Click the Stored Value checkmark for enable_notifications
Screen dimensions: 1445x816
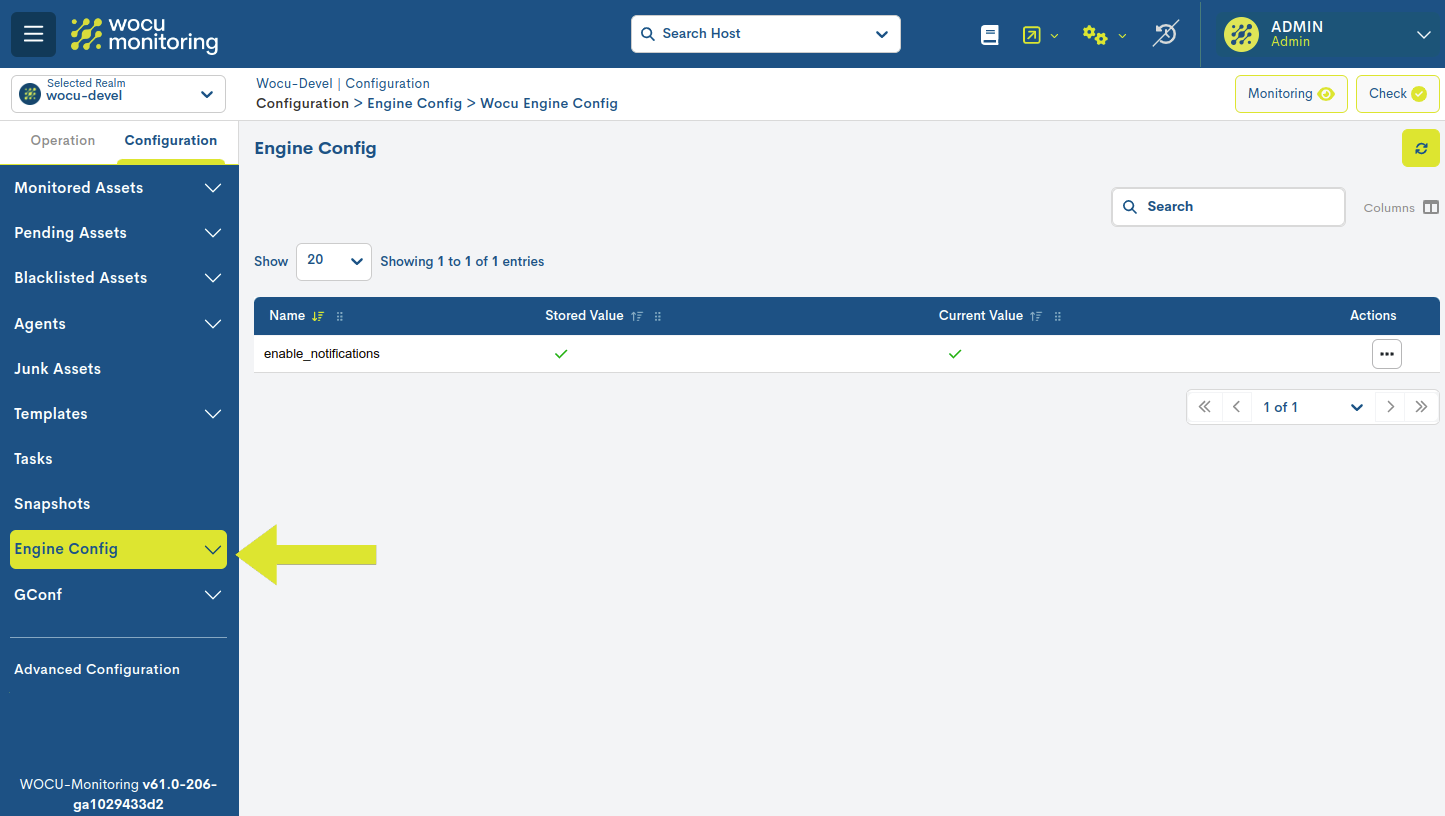561,354
